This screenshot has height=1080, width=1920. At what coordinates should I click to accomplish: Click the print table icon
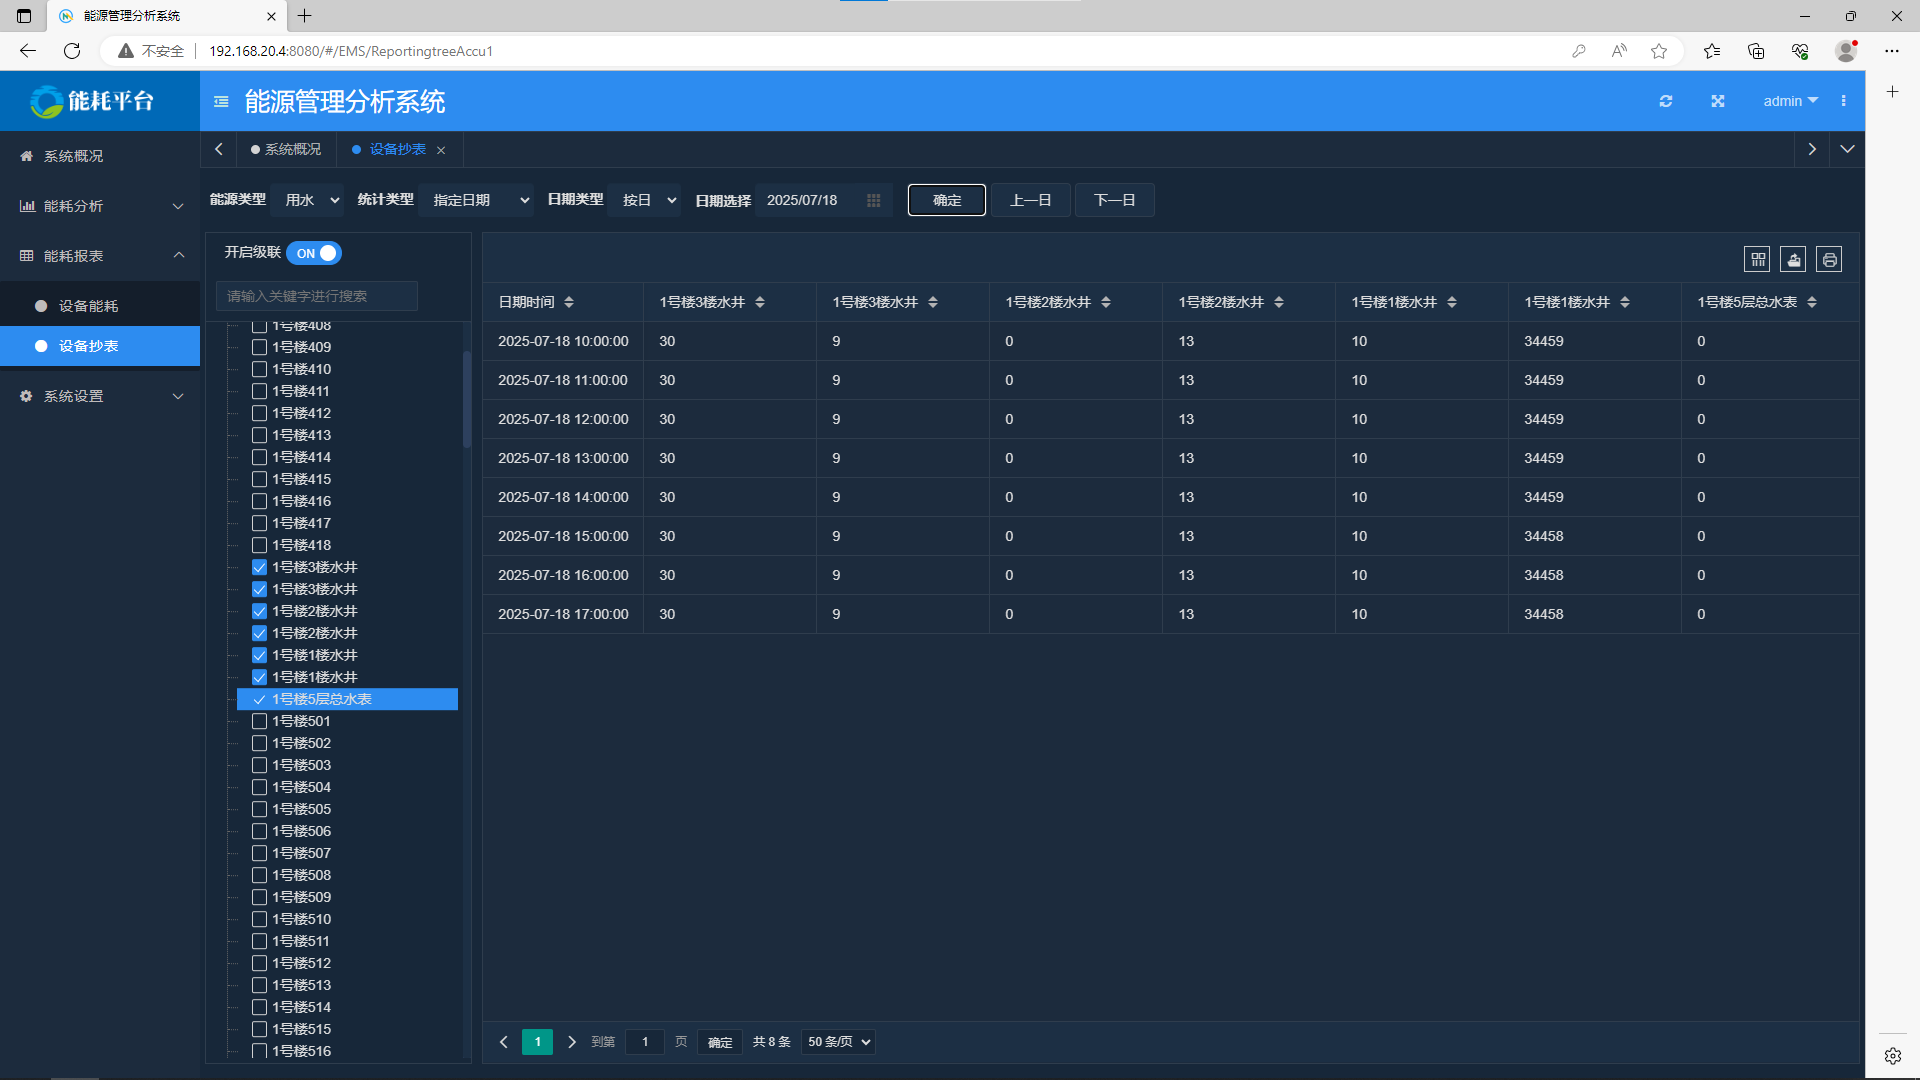pyautogui.click(x=1829, y=260)
